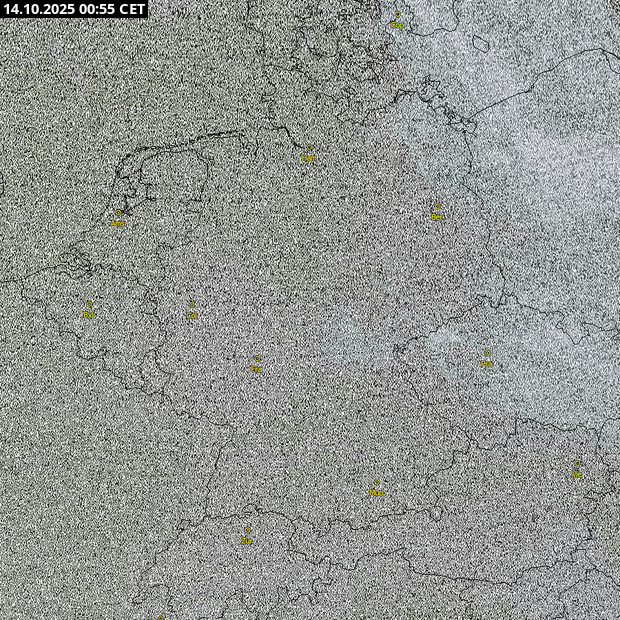Select the Copenhagen marker at top

(397, 16)
